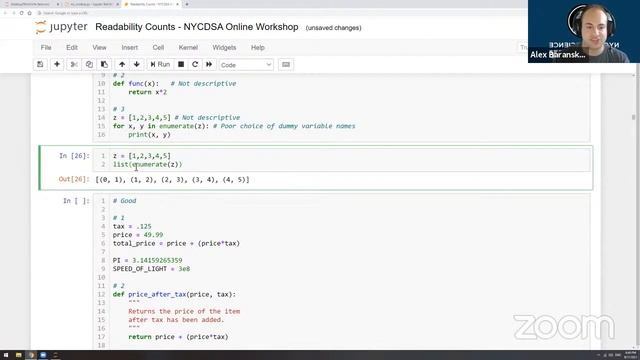Save the notebook with the floppy disk icon
The height and width of the screenshot is (360, 640).
click(x=40, y=64)
